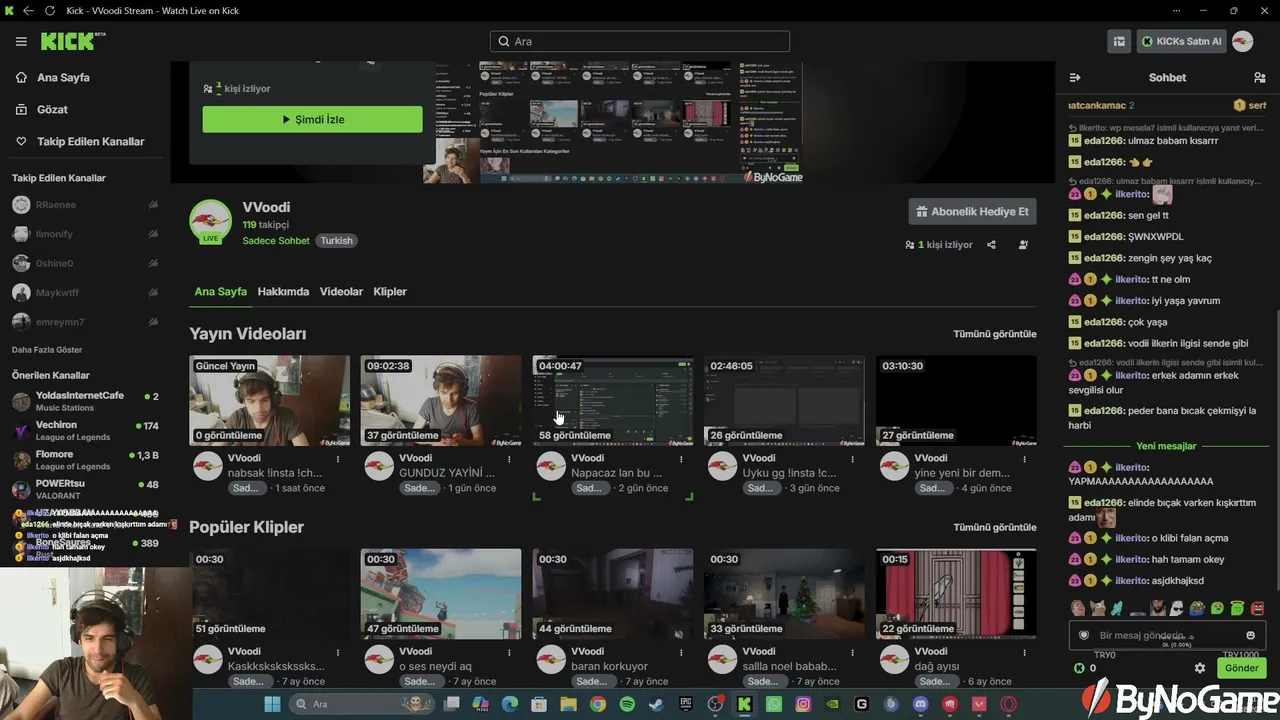This screenshot has width=1280, height=720.
Task: Click the chat identity shield icon
Action: pyautogui.click(x=1084, y=635)
